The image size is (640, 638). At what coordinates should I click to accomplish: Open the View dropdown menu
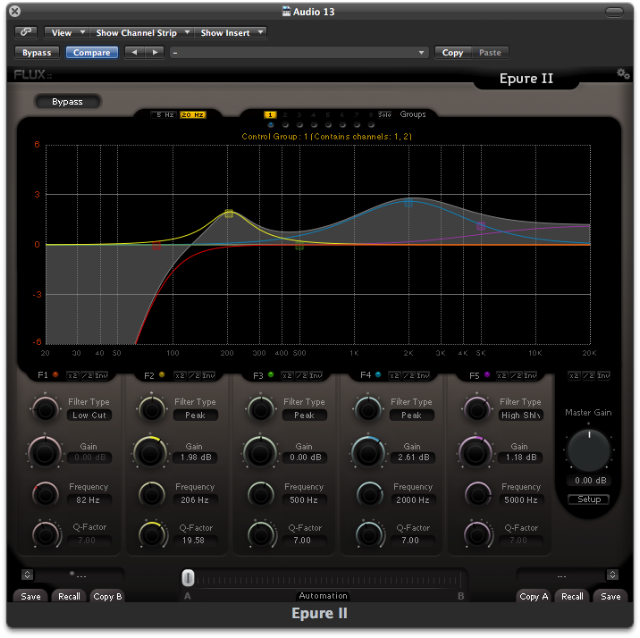(66, 33)
